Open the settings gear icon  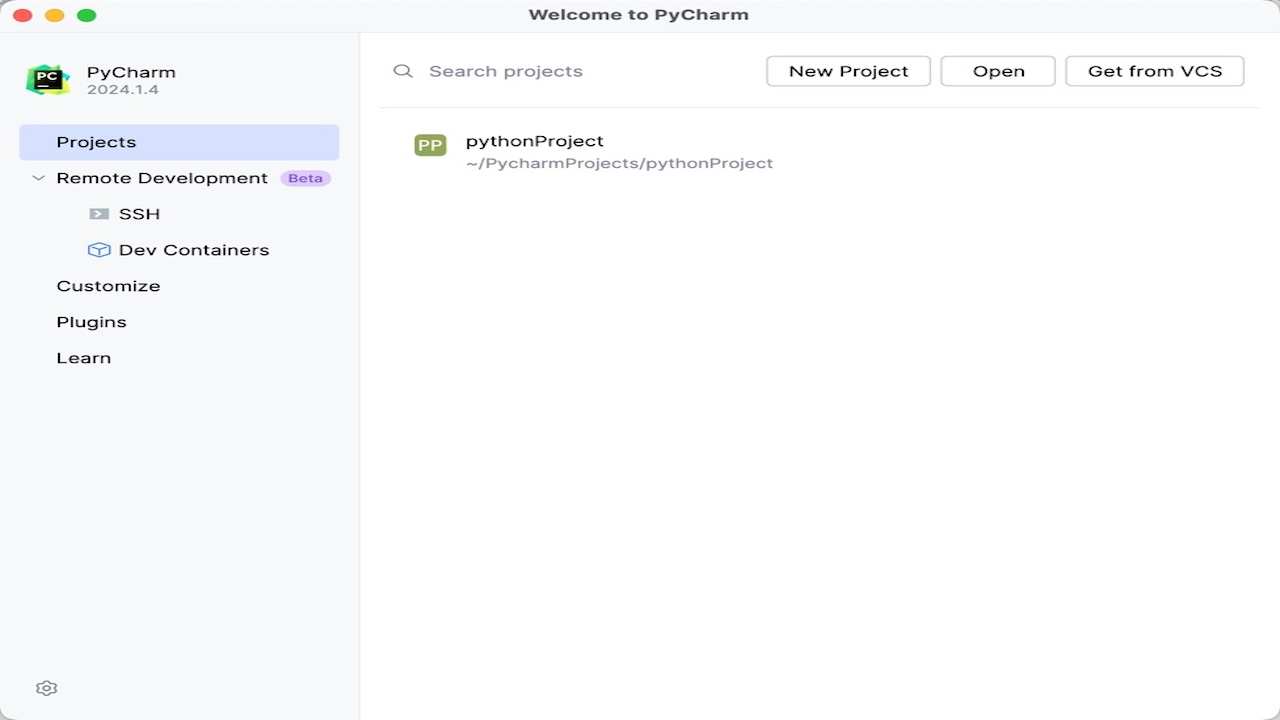[x=46, y=688]
